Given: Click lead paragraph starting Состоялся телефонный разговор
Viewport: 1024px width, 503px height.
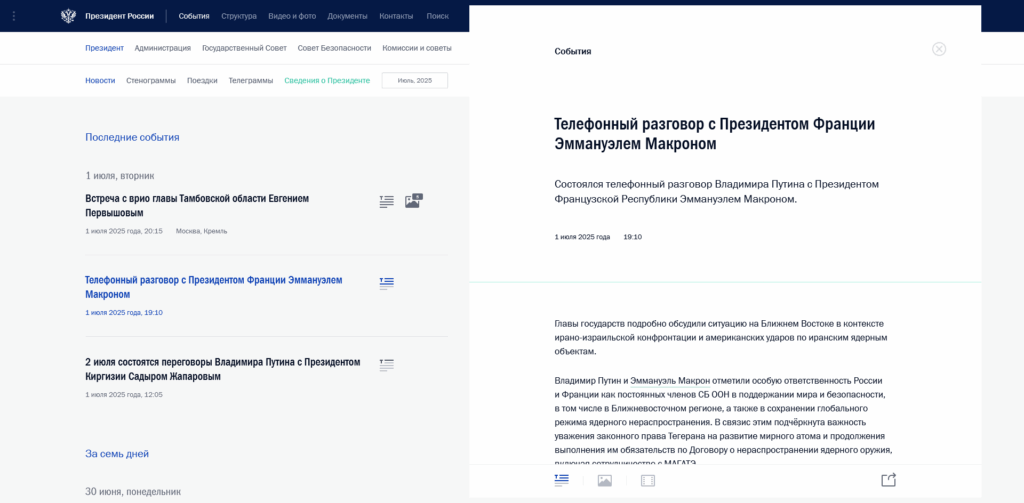Looking at the screenshot, I should (716, 191).
